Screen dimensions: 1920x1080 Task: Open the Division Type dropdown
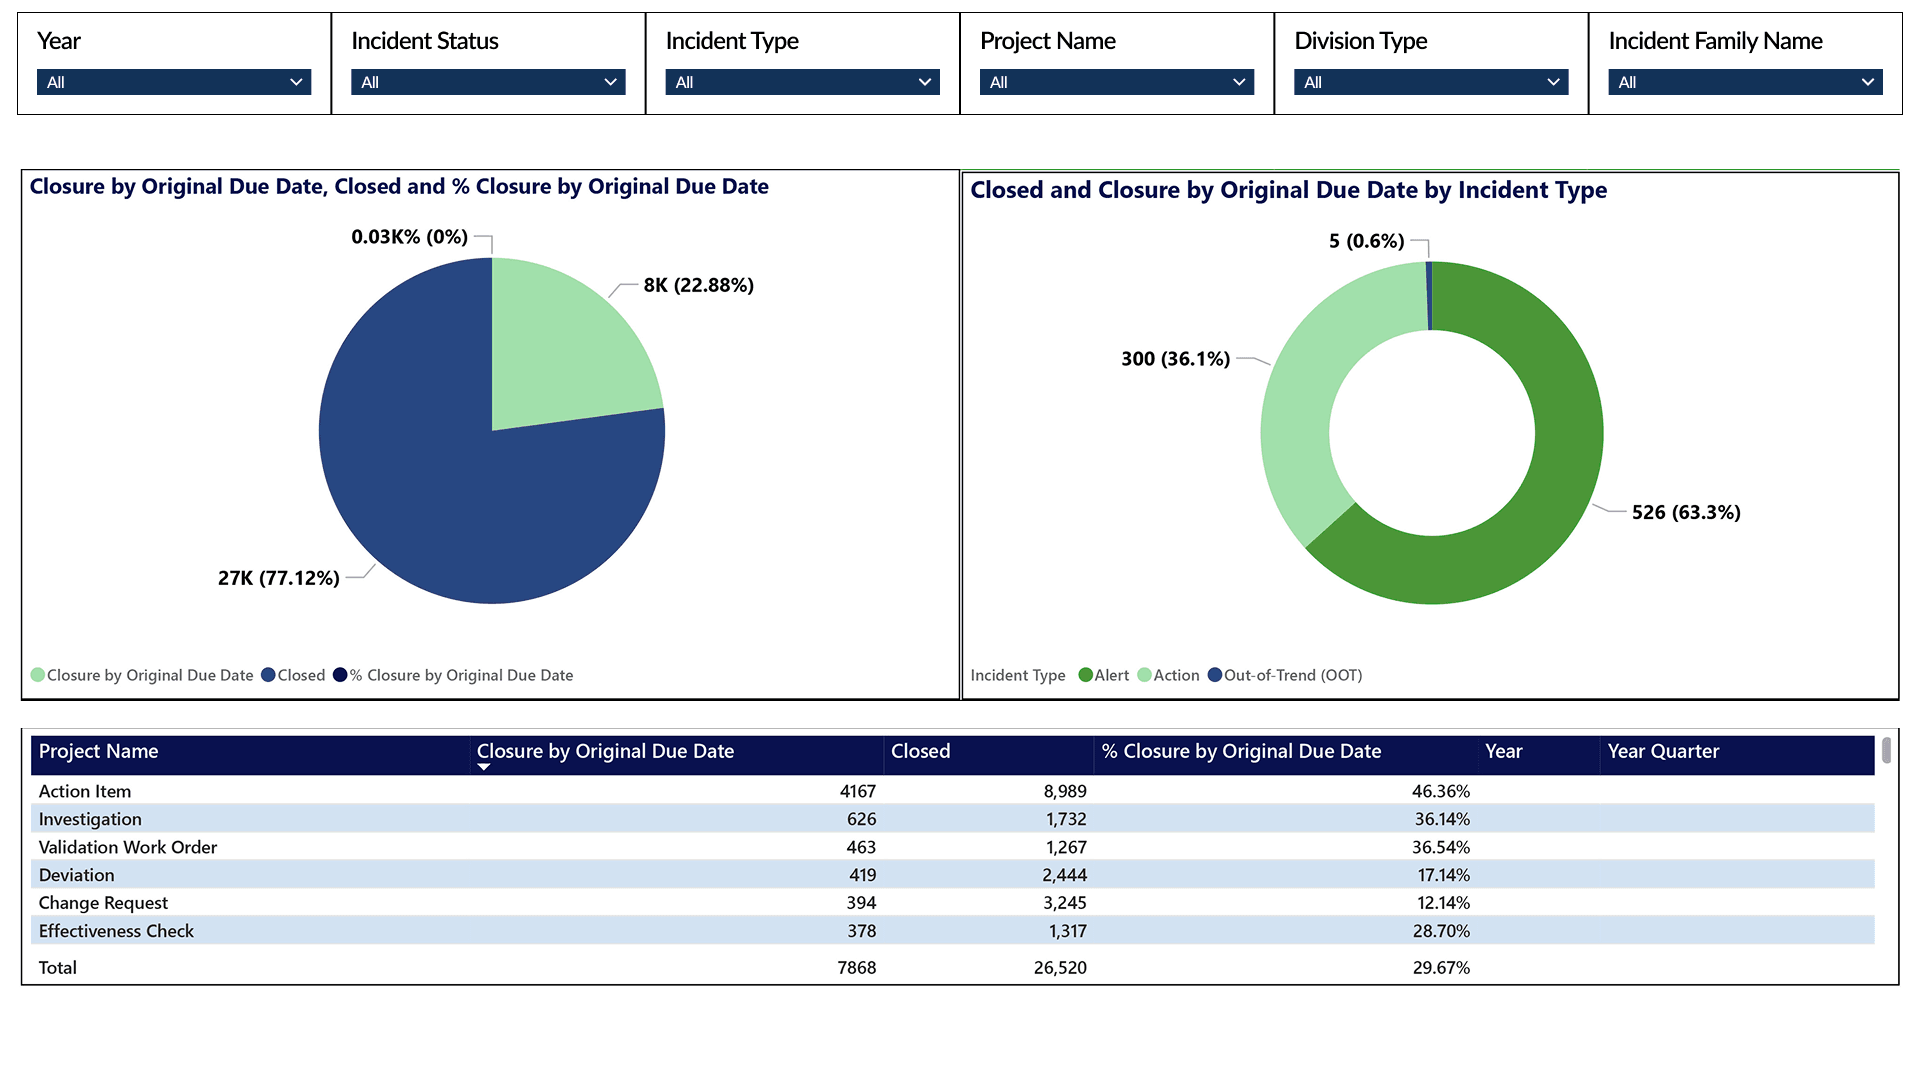pyautogui.click(x=1431, y=82)
